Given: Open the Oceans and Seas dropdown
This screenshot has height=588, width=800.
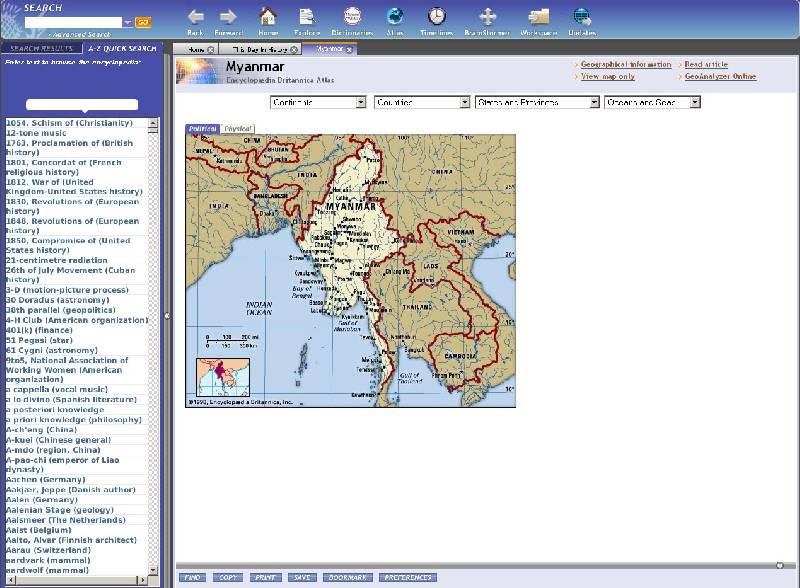Looking at the screenshot, I should coord(652,102).
